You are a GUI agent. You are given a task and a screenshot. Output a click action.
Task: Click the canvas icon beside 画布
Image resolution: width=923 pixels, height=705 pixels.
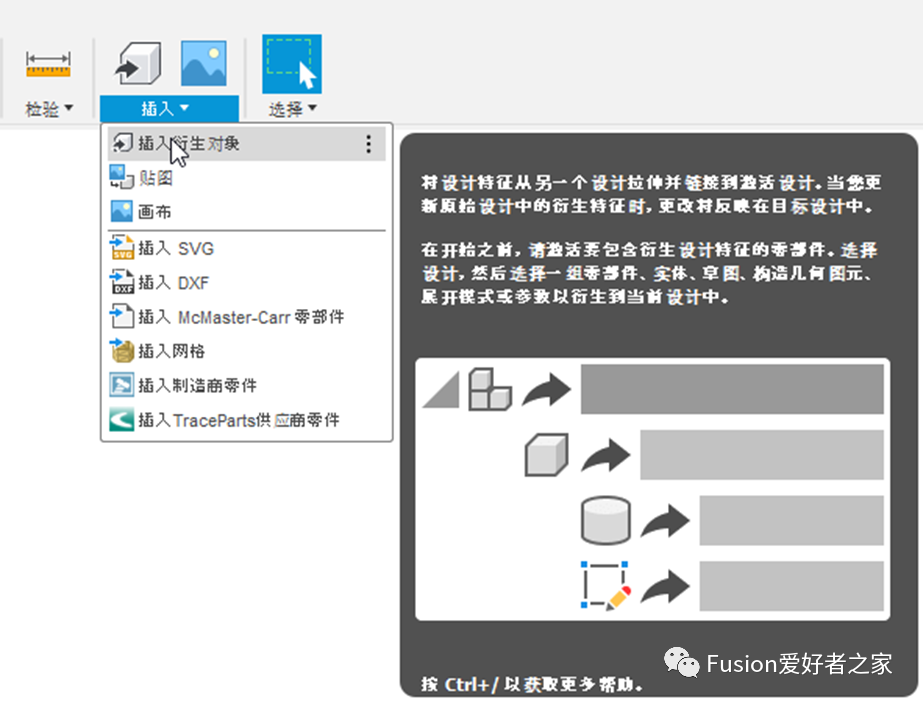tap(121, 211)
